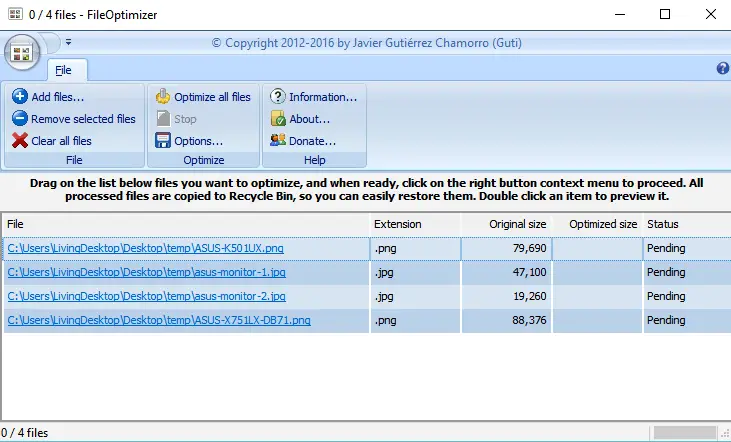Click the .jpg extension cell for asus-monitor-1
The height and width of the screenshot is (442, 731).
coord(415,272)
